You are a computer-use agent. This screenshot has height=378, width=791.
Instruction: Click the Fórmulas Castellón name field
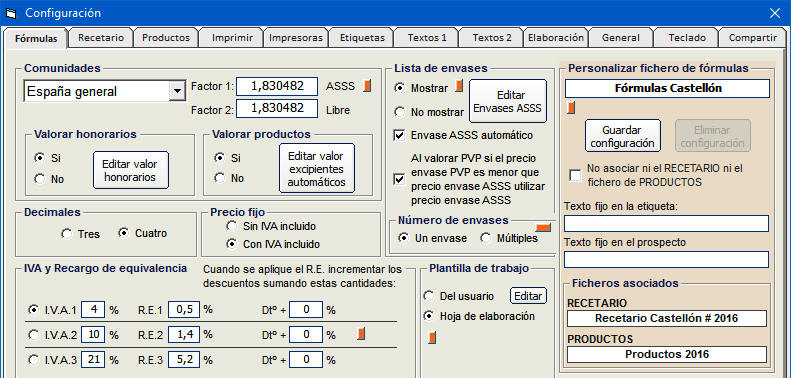(x=667, y=88)
